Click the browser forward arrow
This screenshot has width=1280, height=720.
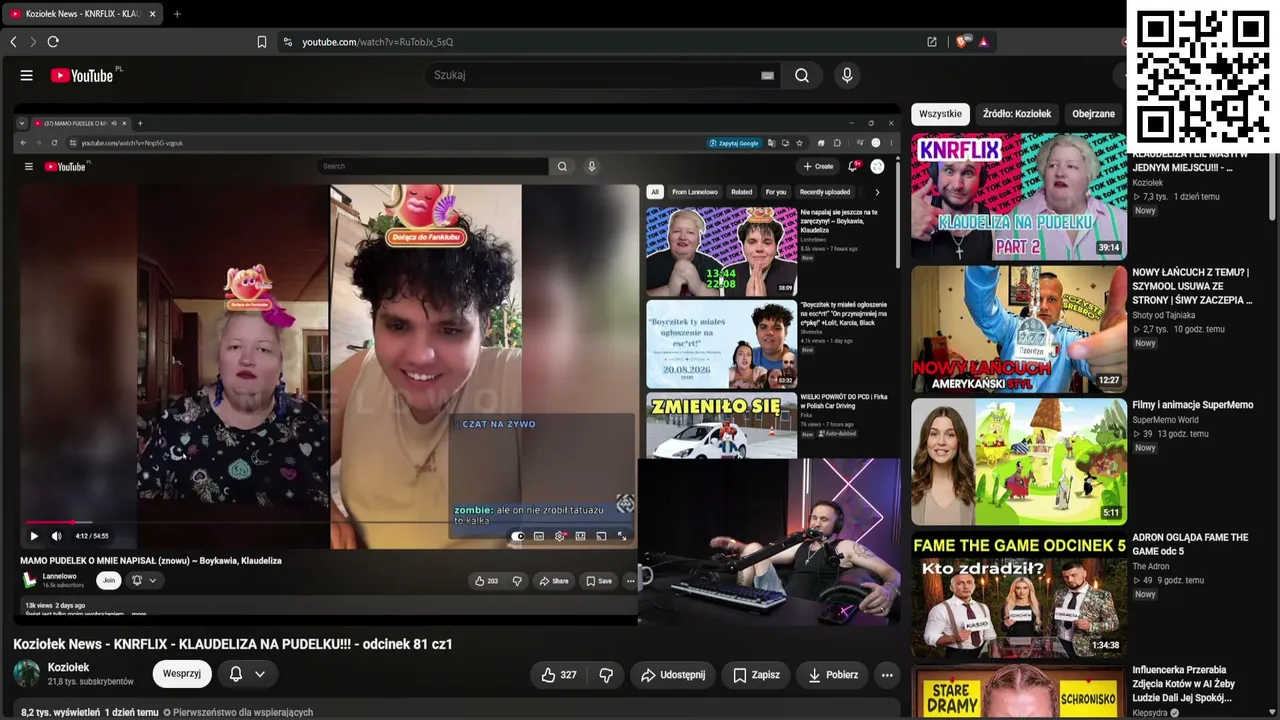click(32, 42)
